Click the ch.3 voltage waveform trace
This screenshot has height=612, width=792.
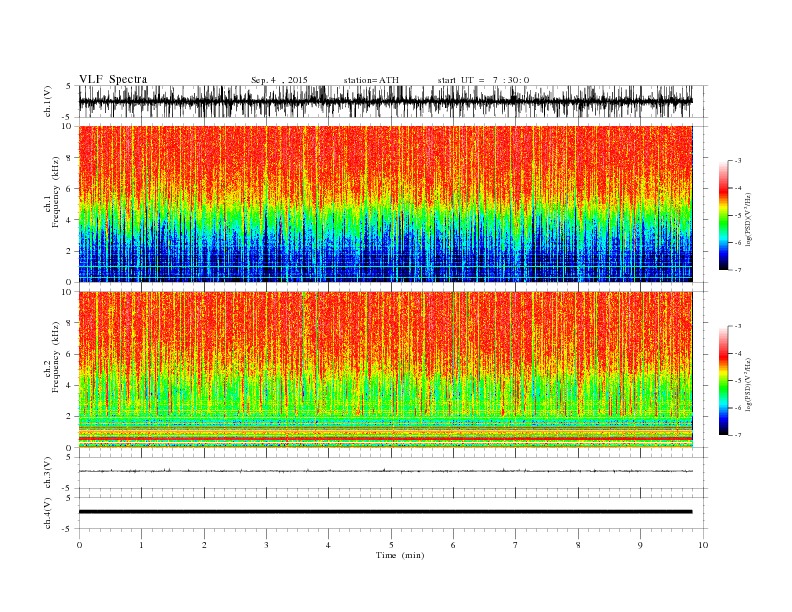(x=385, y=471)
